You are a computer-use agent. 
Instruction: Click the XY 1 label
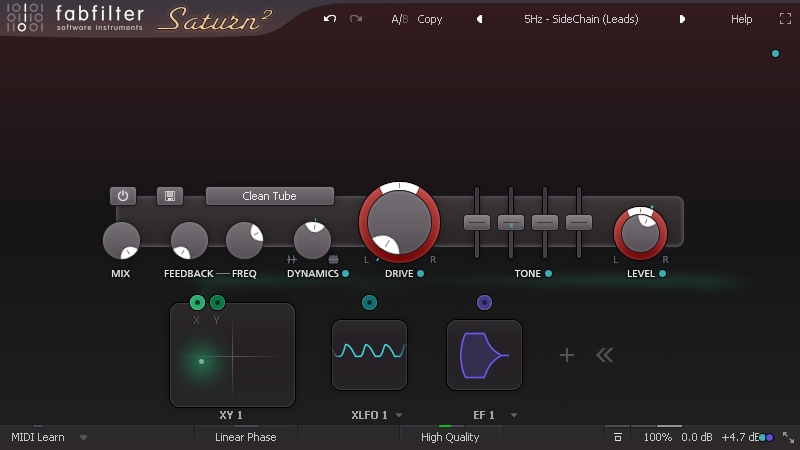(x=231, y=415)
